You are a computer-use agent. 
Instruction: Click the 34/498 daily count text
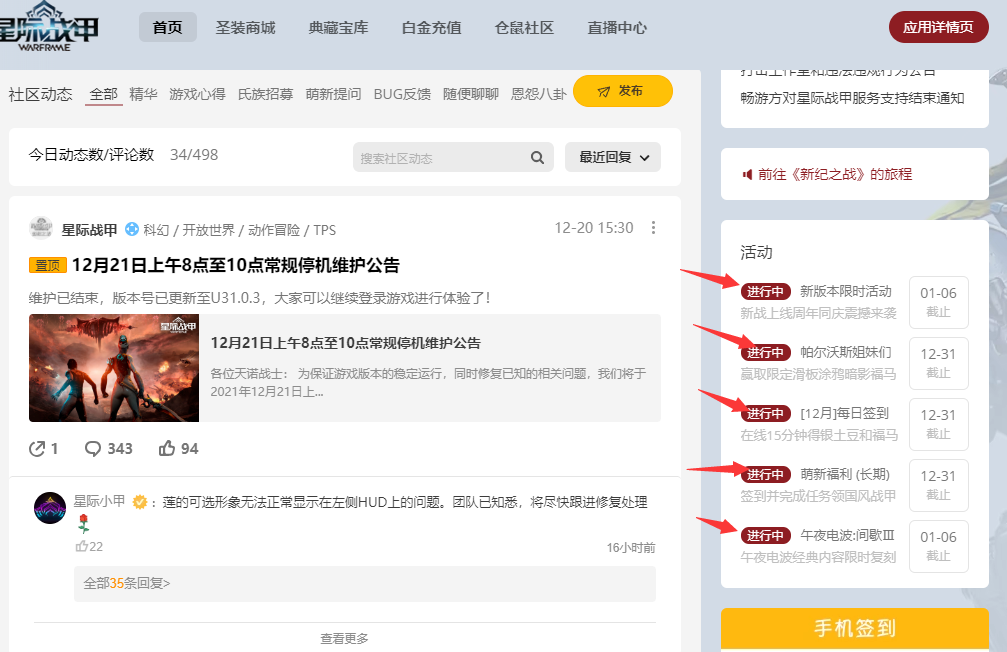194,155
